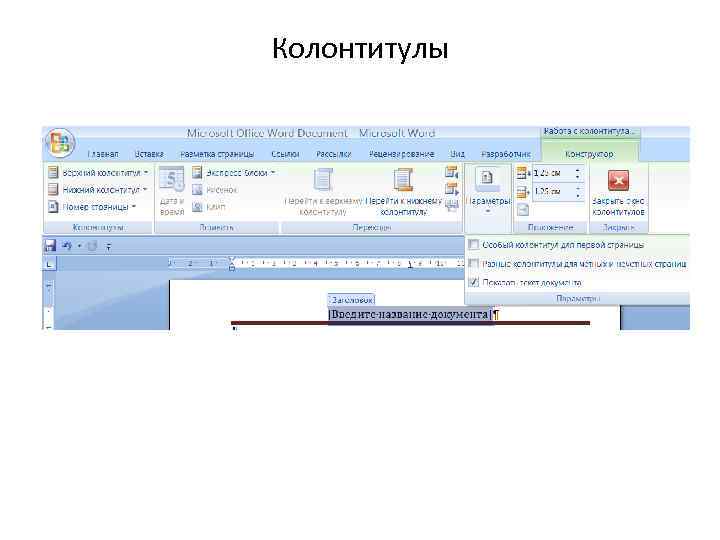Open the Нижний колонтитул dropdown
Viewport: 720px width, 540px height.
(x=99, y=190)
